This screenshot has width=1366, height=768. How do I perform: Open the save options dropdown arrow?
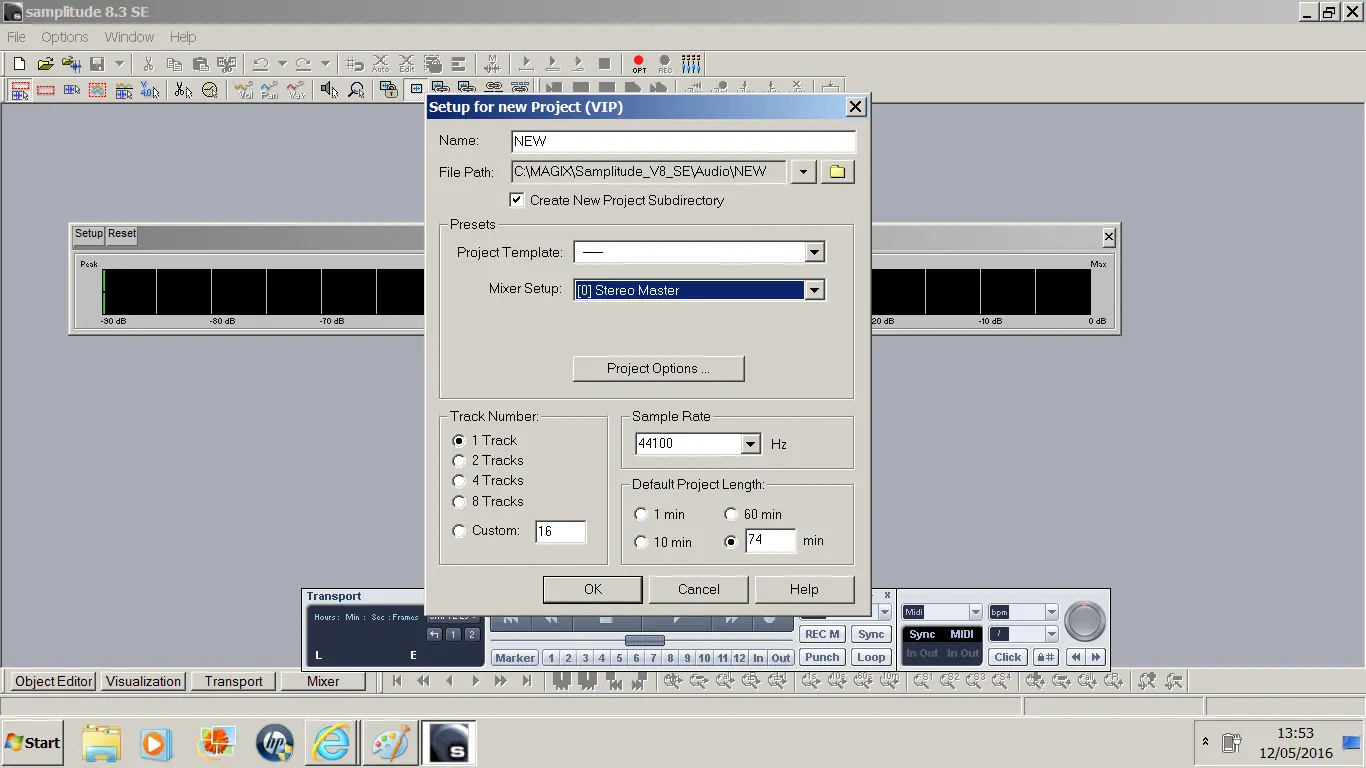coord(119,64)
